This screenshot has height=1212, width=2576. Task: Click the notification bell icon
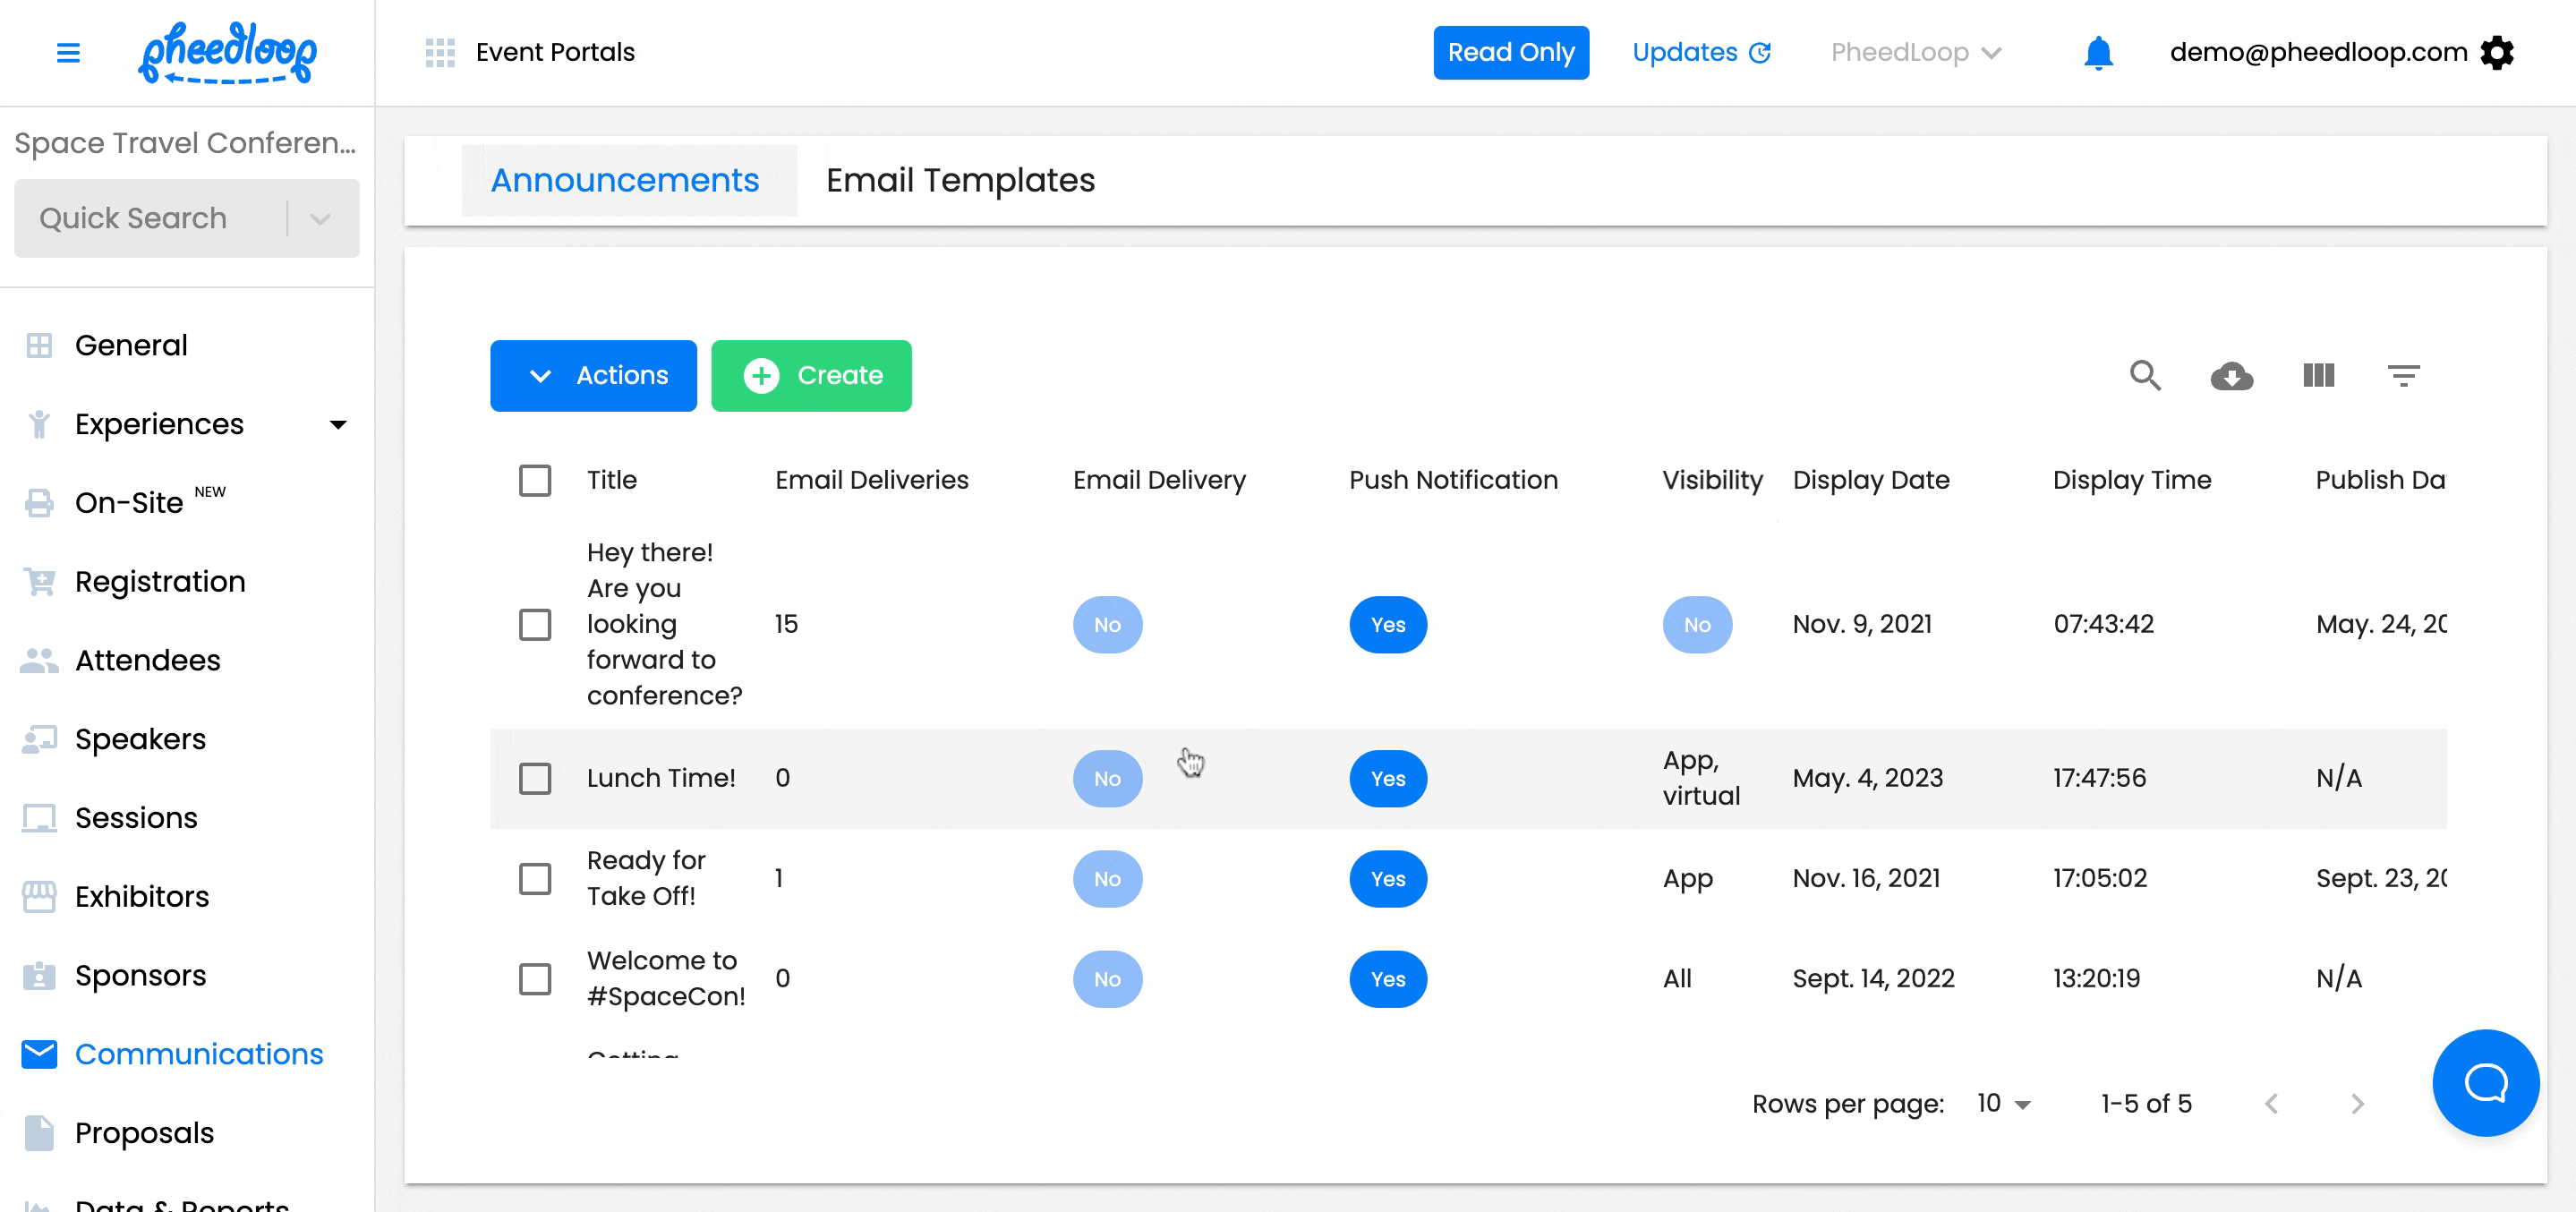(2098, 53)
